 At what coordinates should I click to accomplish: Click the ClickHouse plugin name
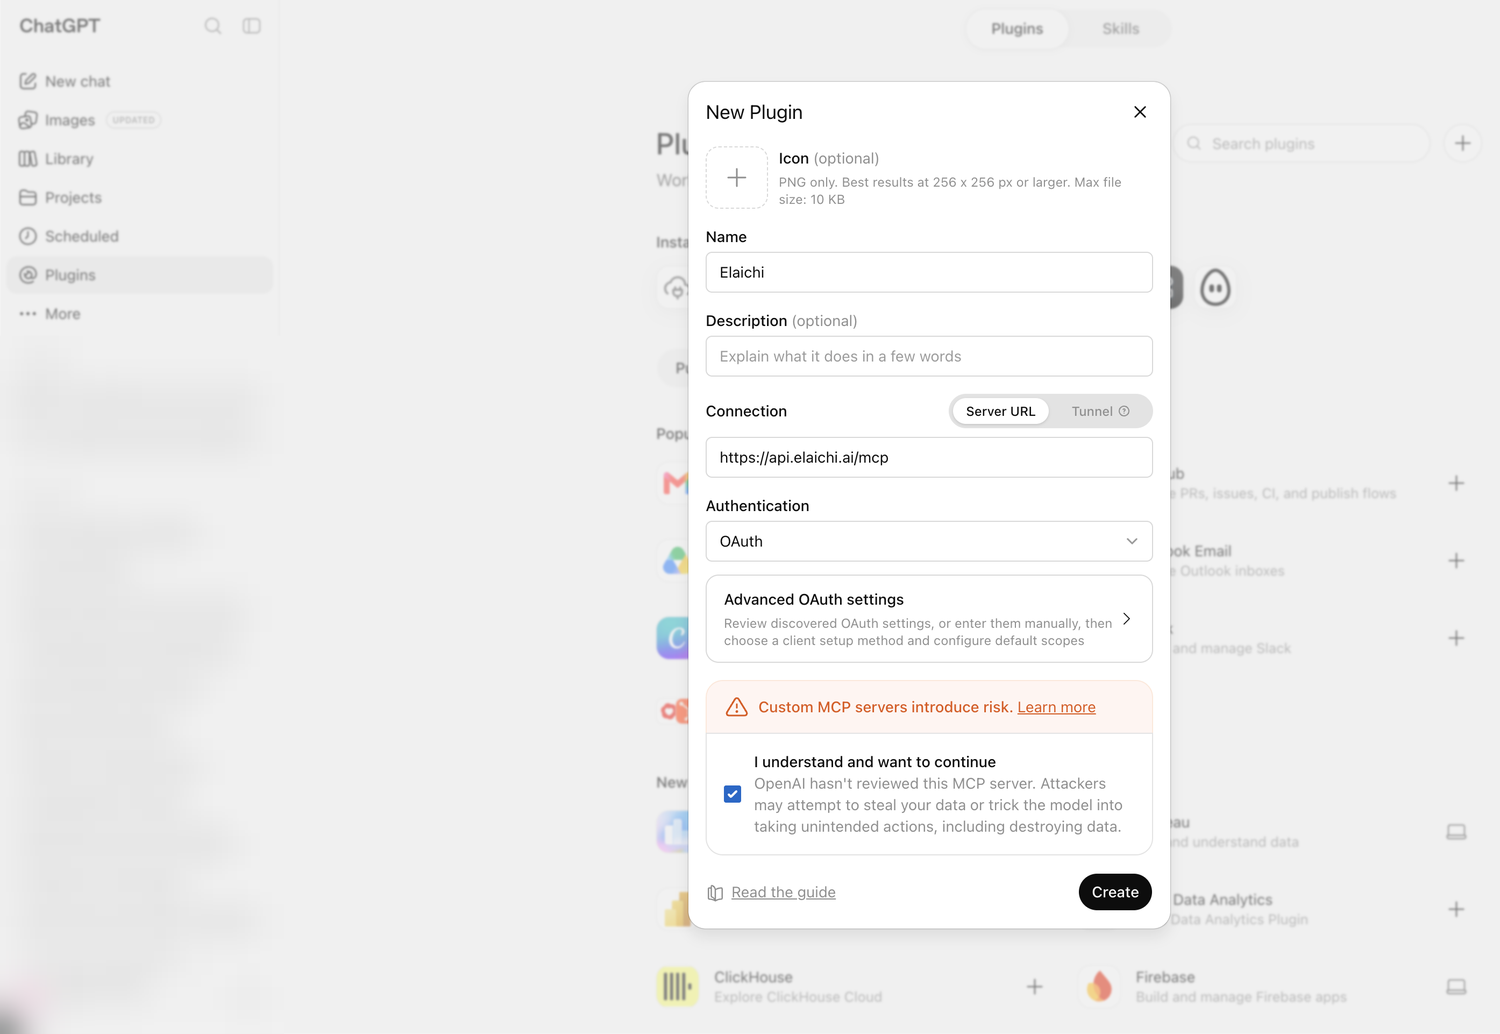coord(753,977)
